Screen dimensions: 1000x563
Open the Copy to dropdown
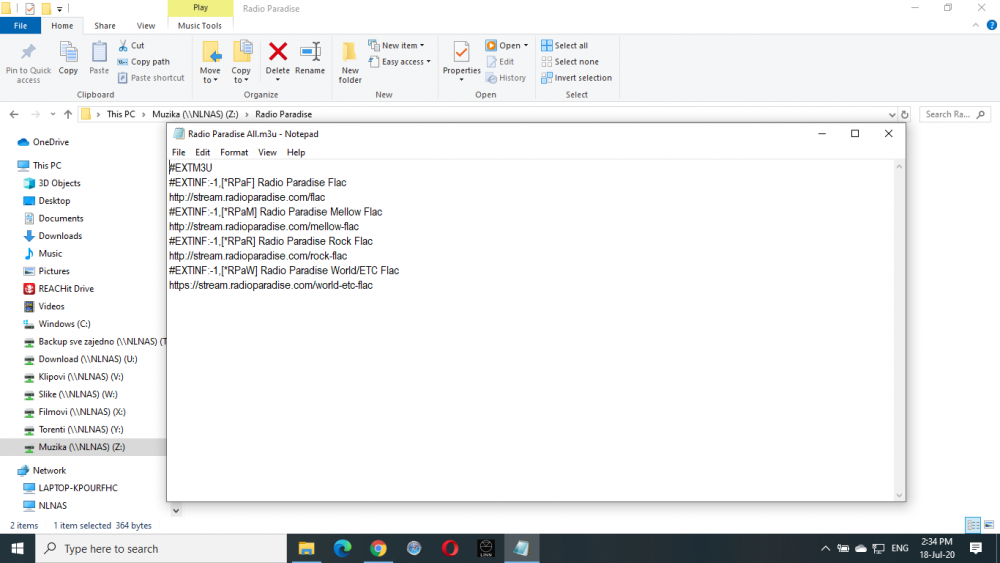tap(241, 62)
